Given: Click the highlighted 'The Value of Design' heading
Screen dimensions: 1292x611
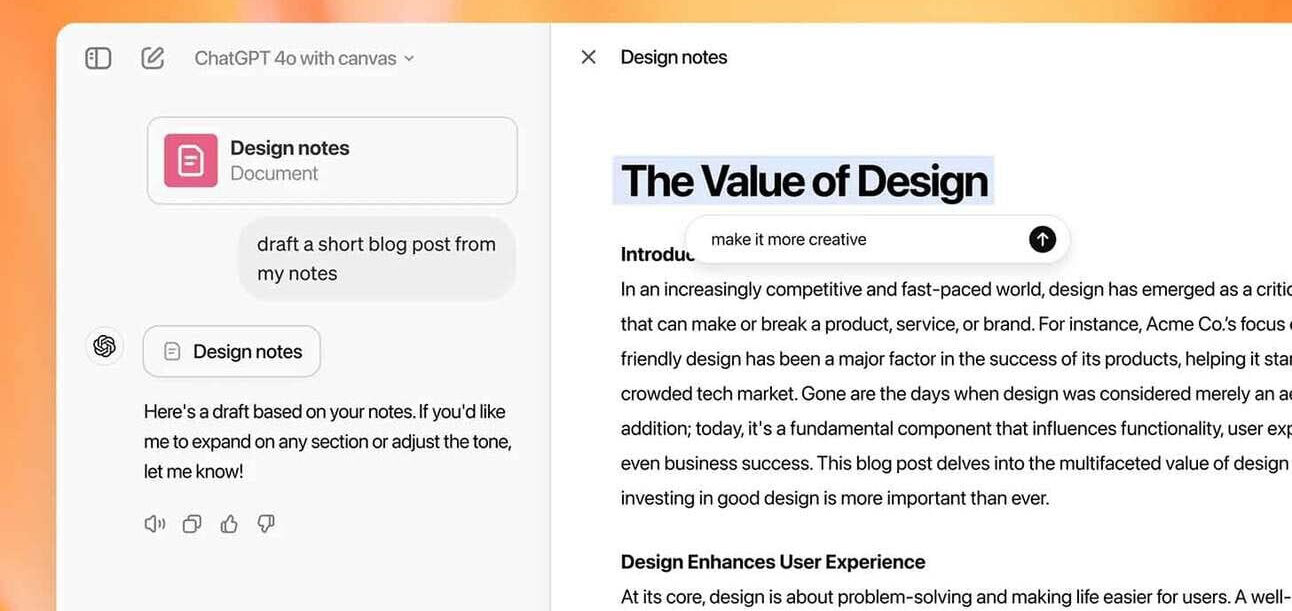Looking at the screenshot, I should pos(804,181).
